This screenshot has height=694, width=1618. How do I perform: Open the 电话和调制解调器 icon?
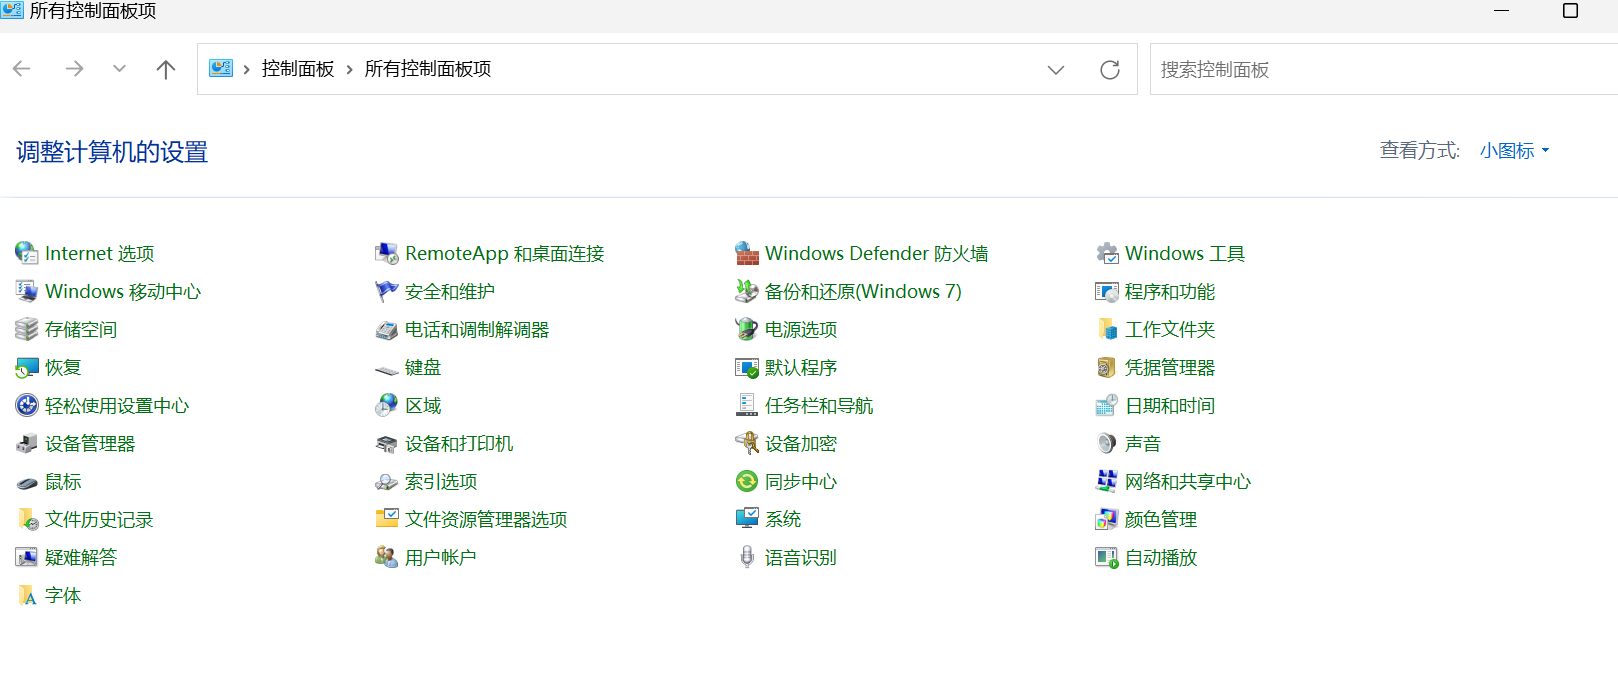coord(387,329)
